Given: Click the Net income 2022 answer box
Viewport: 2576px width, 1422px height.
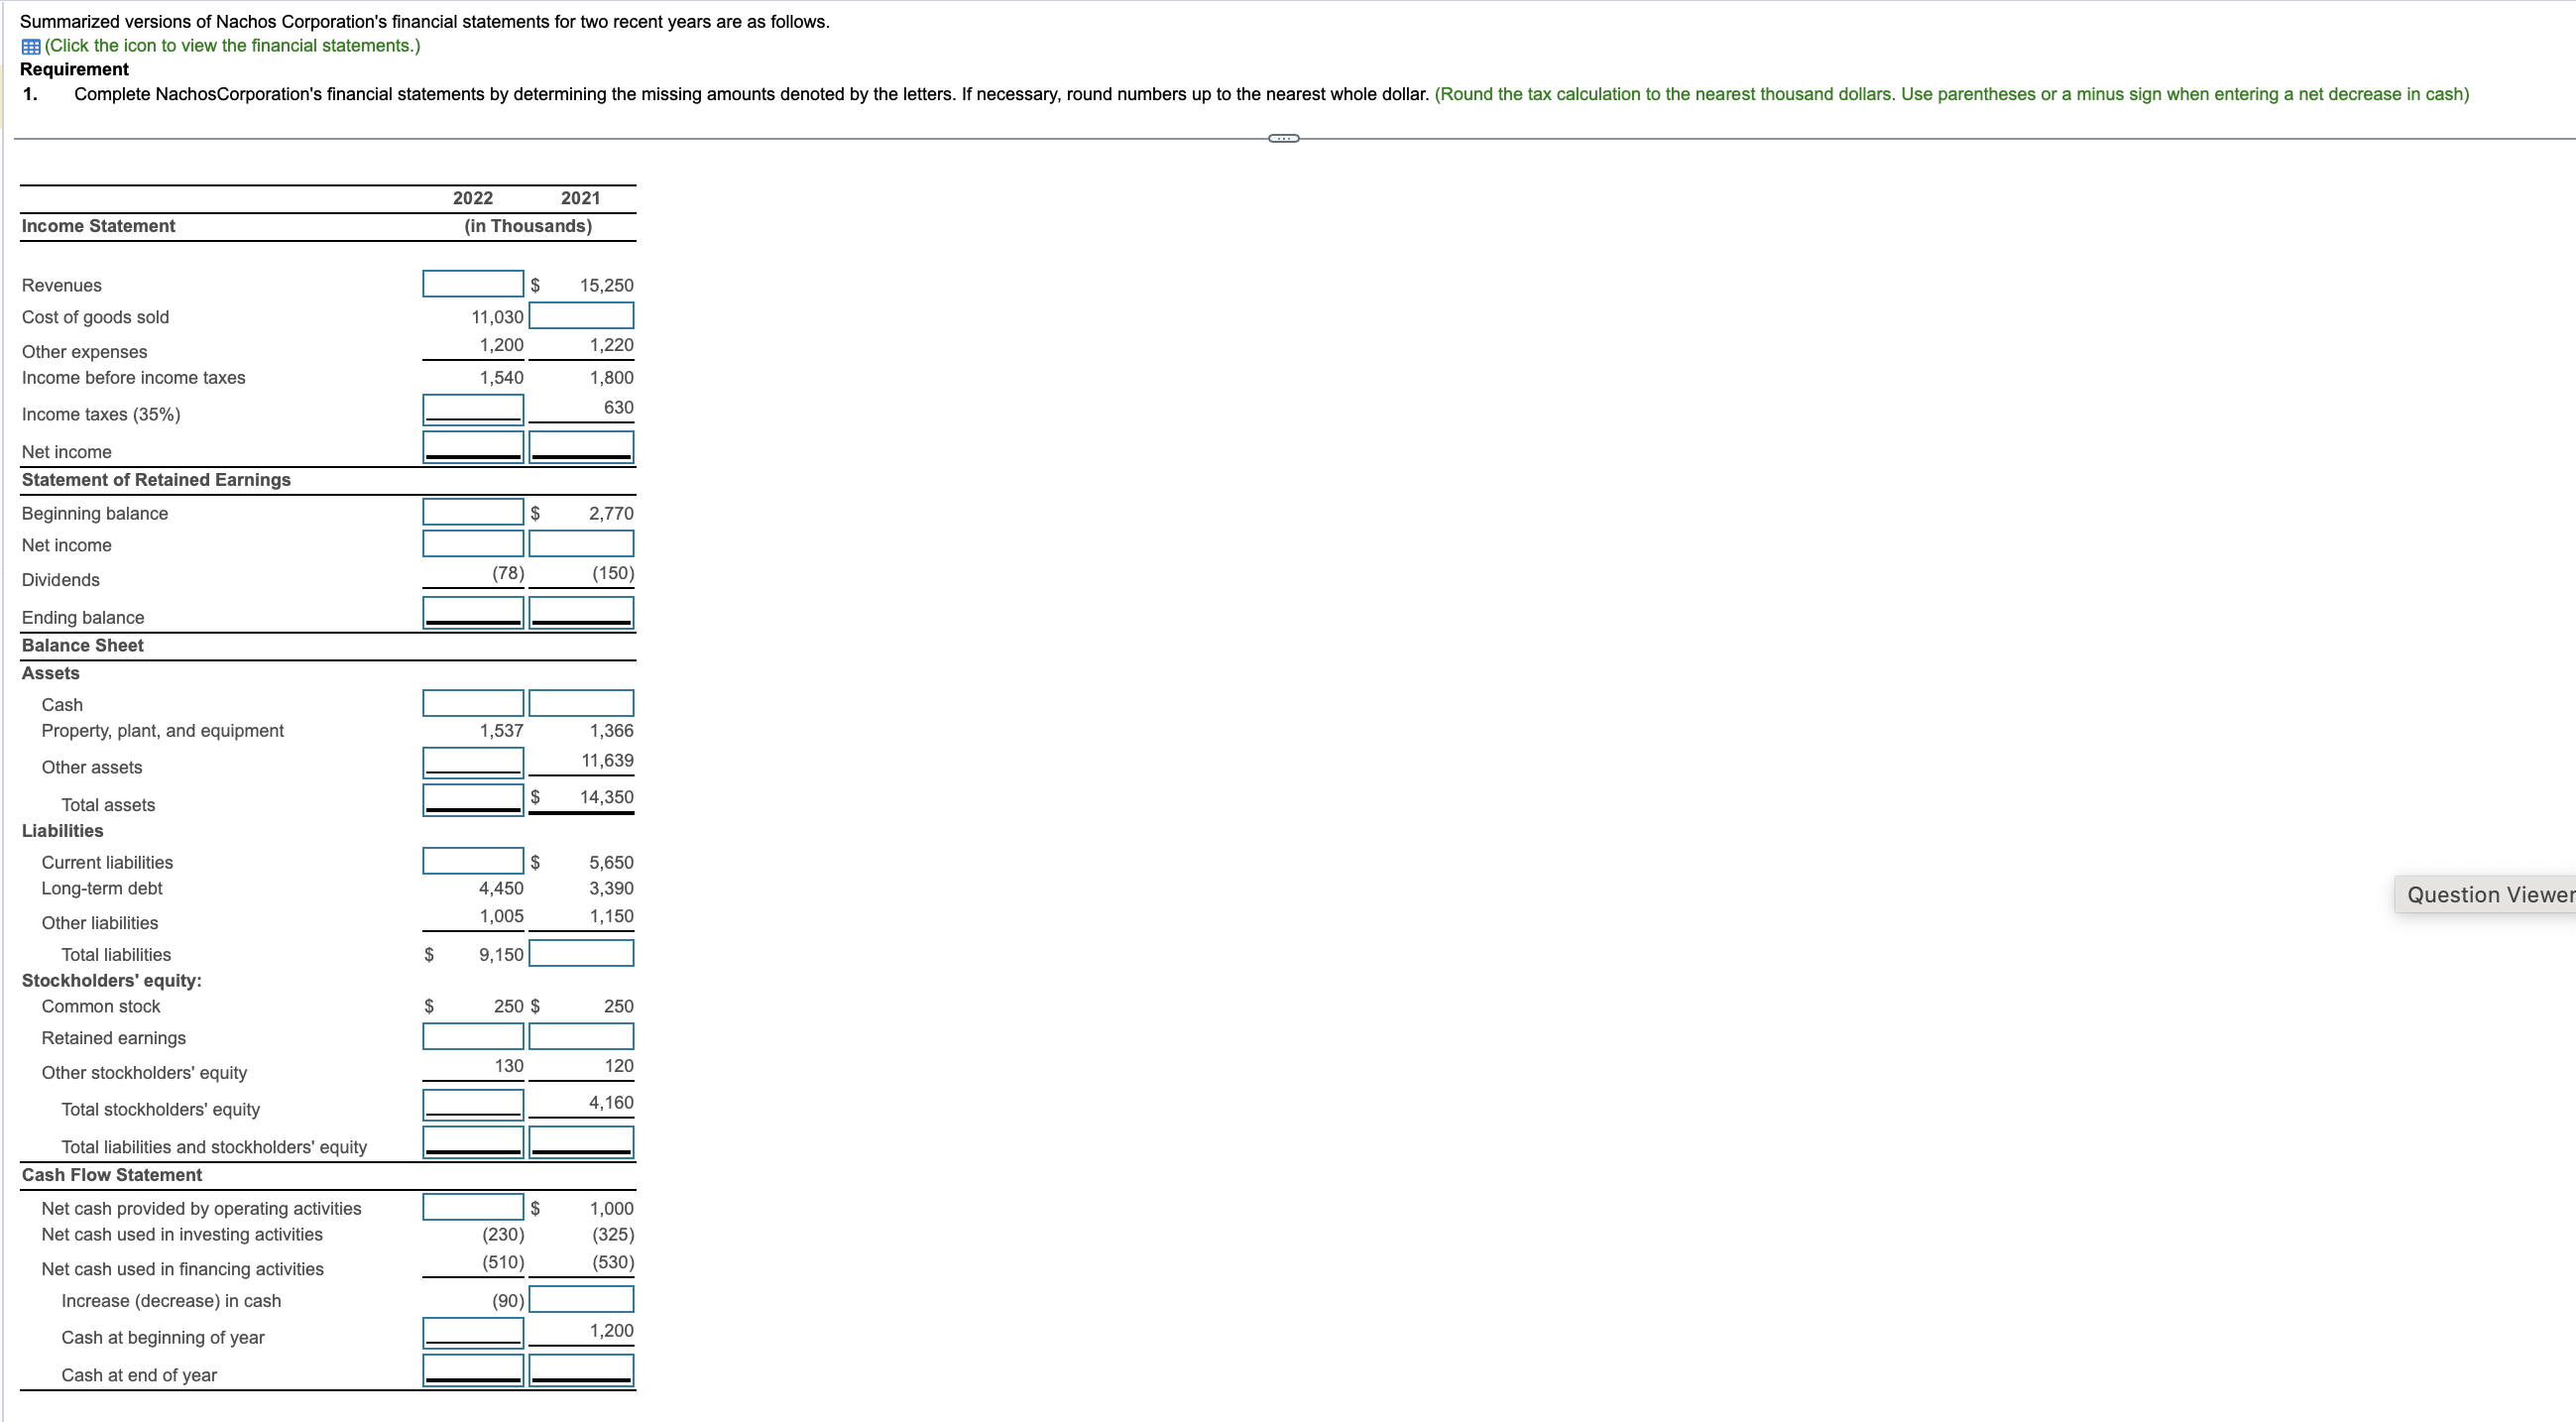Looking at the screenshot, I should 472,446.
